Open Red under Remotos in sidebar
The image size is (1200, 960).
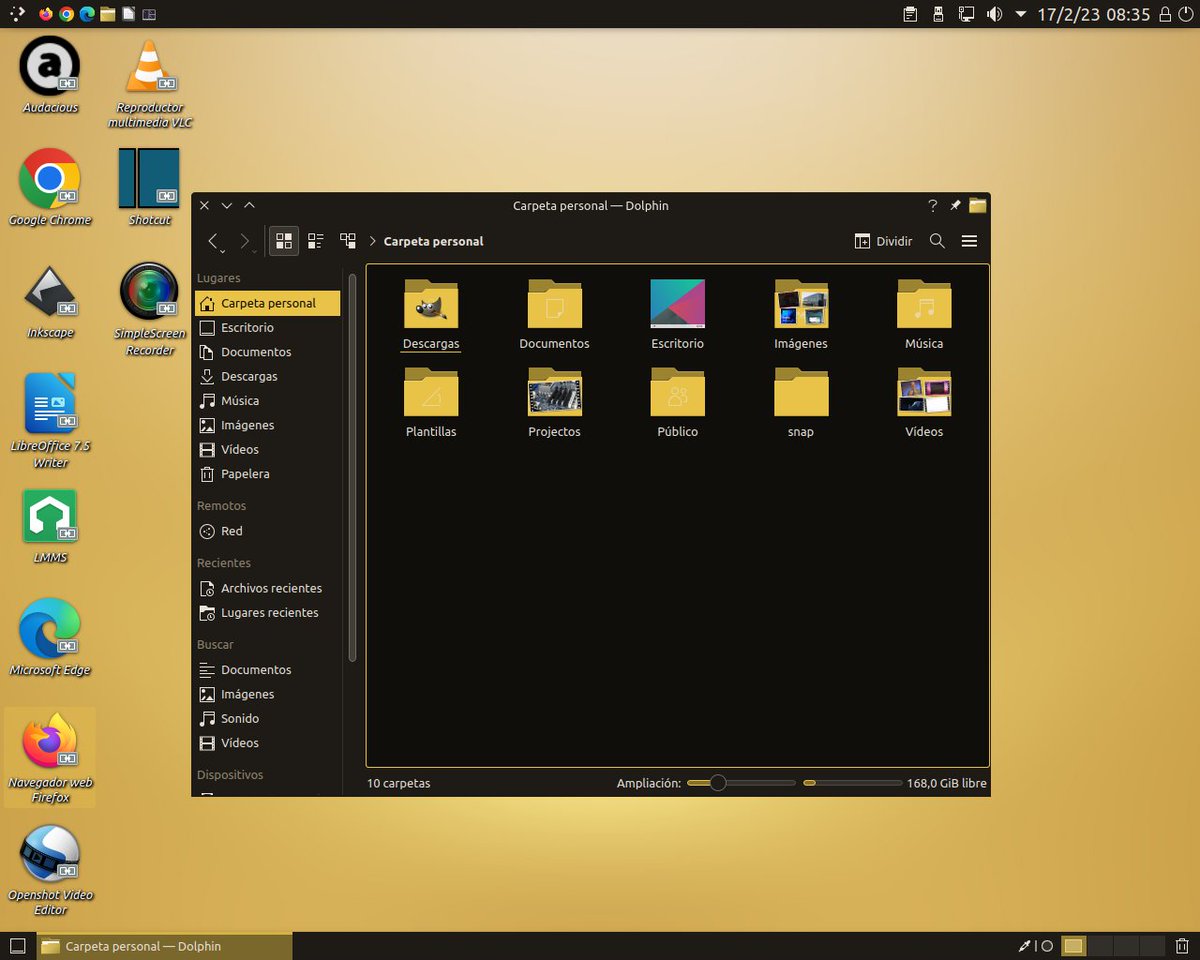click(x=267, y=531)
